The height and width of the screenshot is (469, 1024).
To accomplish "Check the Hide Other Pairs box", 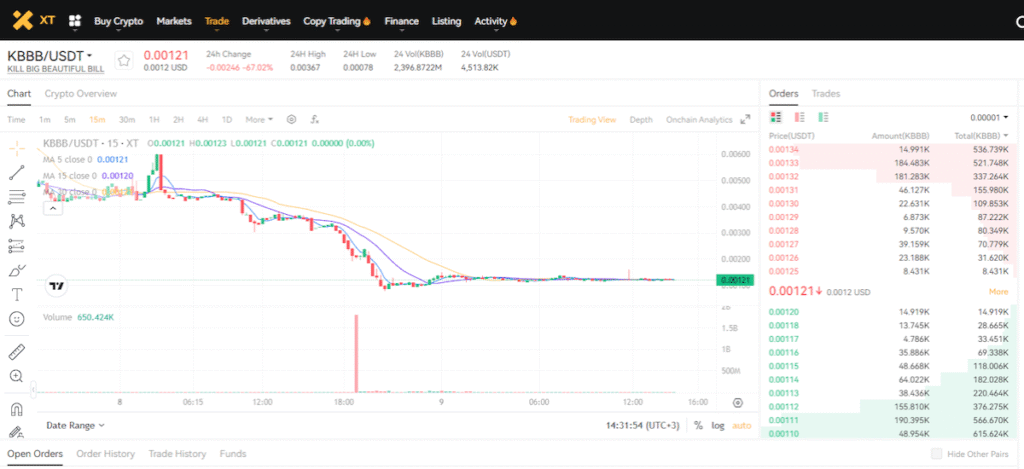I will click(x=936, y=454).
